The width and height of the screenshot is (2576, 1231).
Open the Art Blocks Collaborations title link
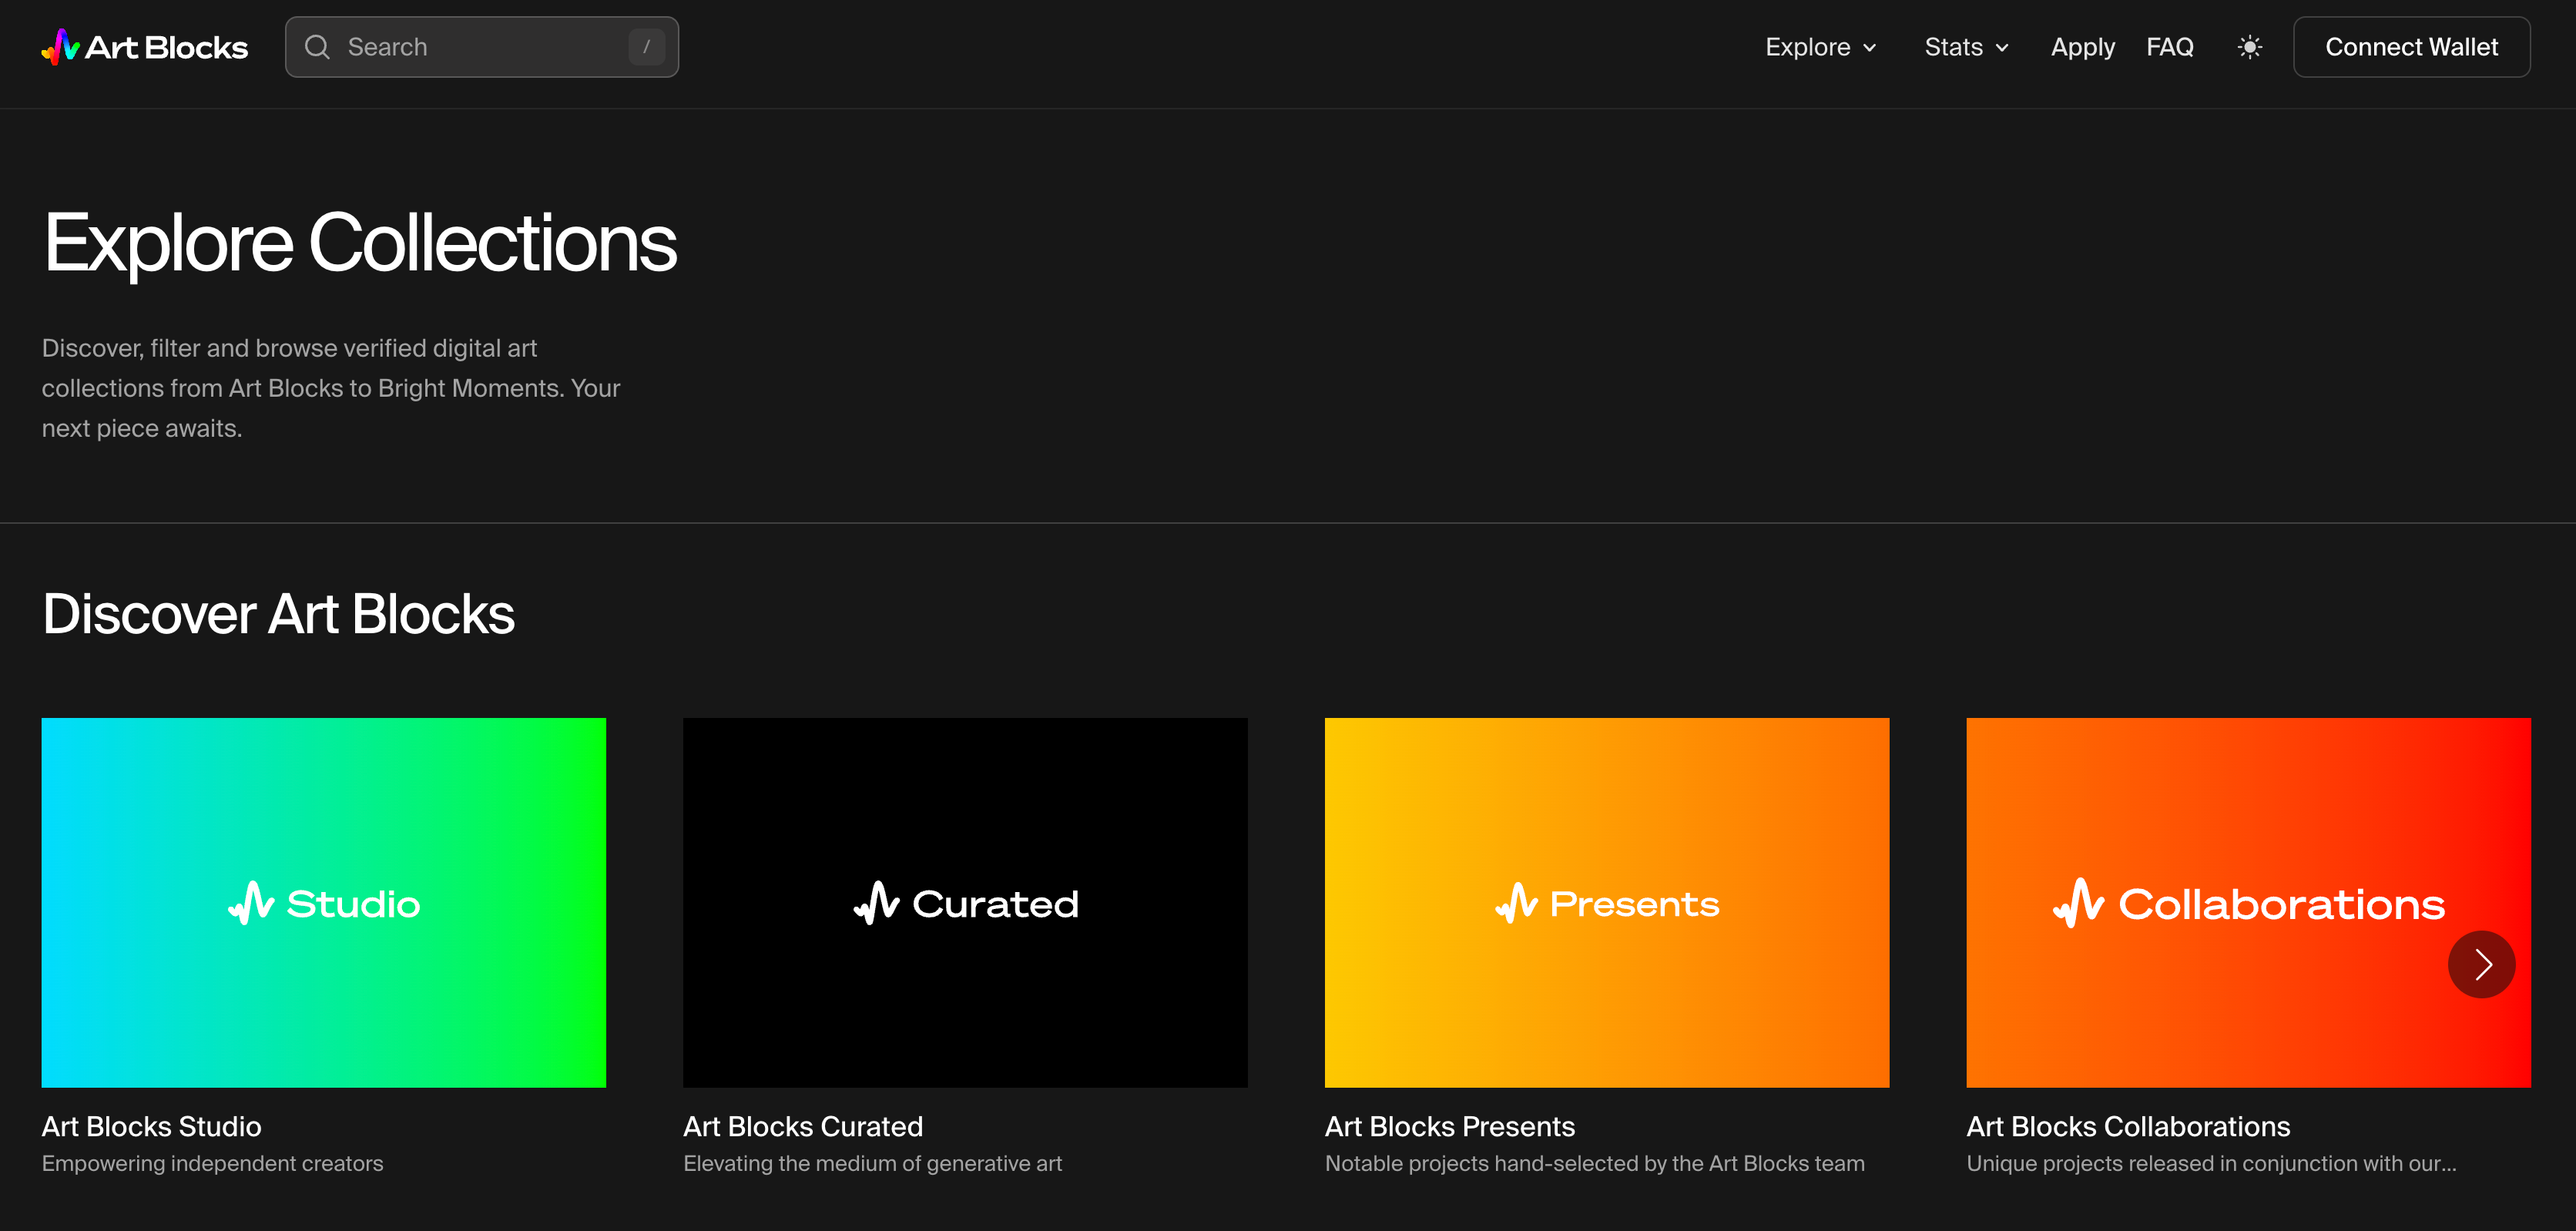[x=2128, y=1126]
